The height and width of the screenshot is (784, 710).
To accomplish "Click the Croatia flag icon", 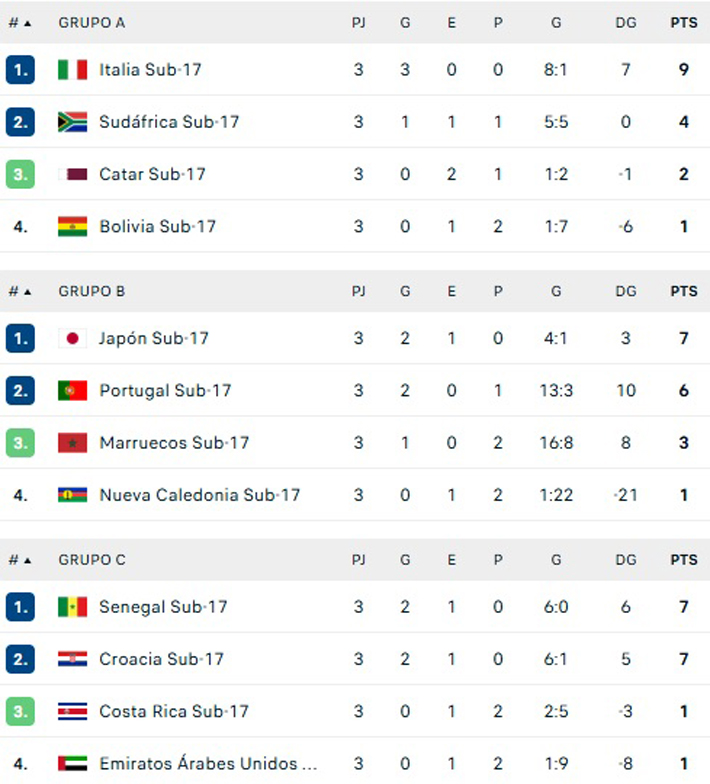I will [73, 659].
